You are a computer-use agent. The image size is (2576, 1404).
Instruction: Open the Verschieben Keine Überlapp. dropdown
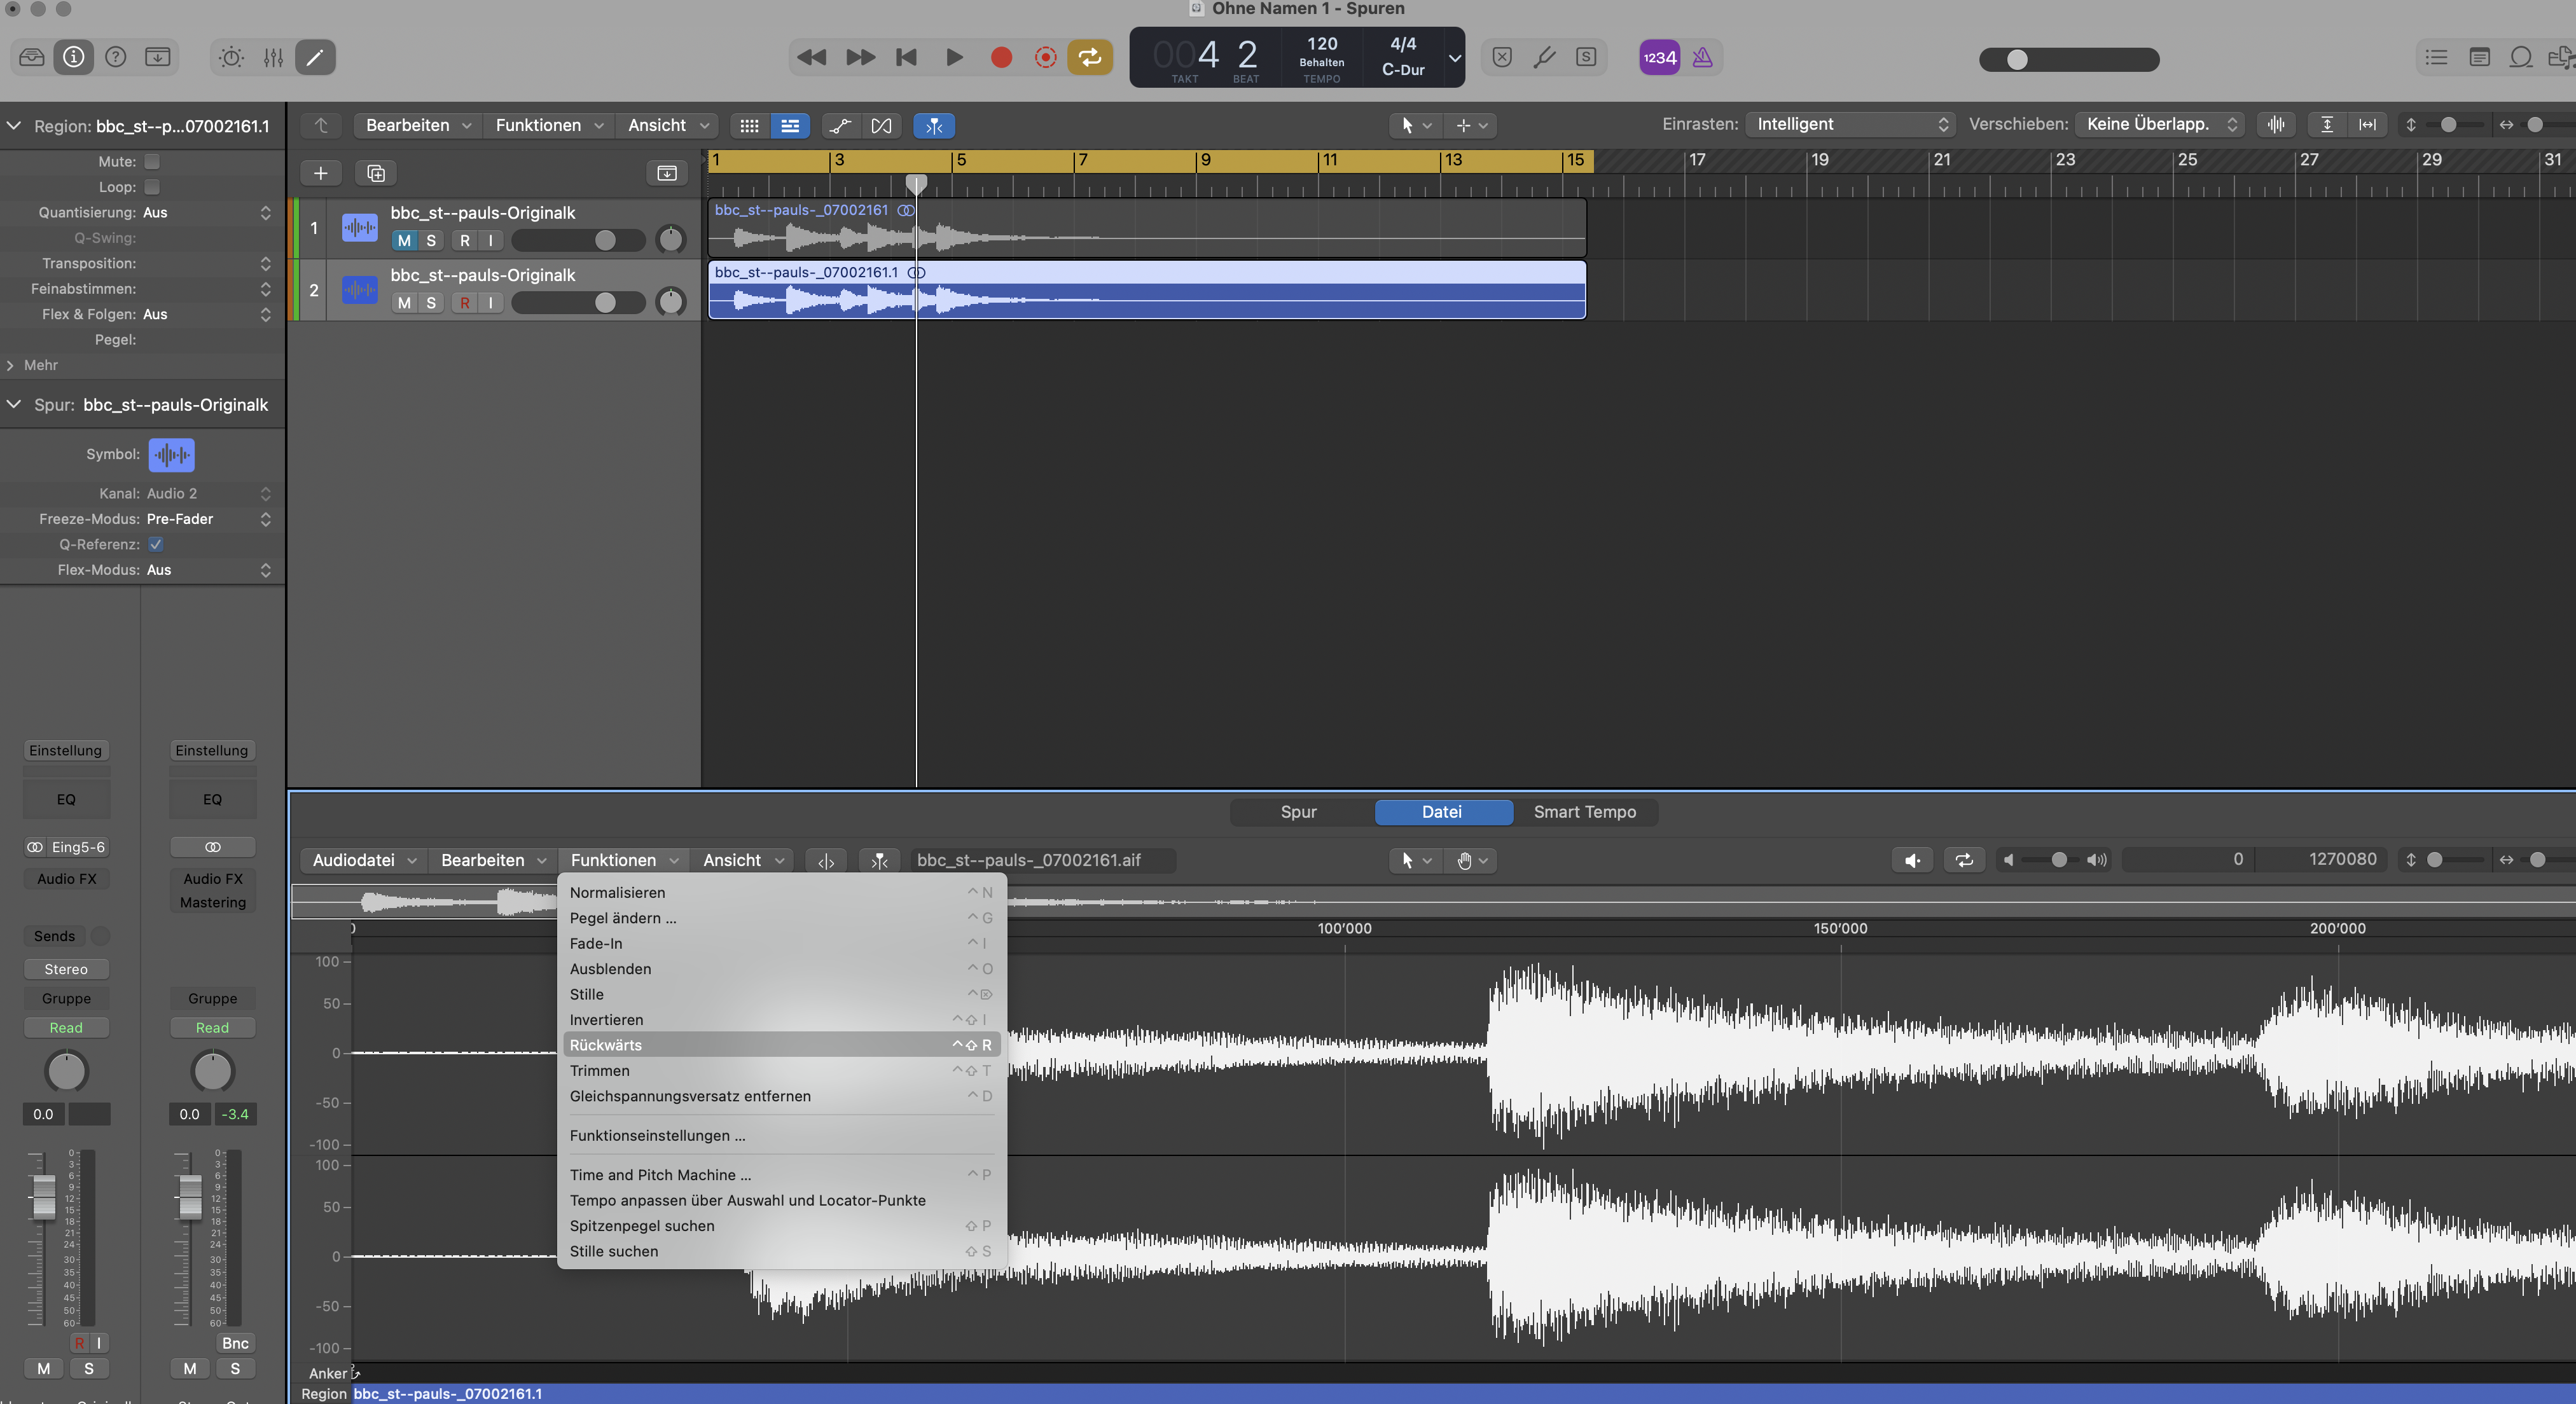(2160, 124)
